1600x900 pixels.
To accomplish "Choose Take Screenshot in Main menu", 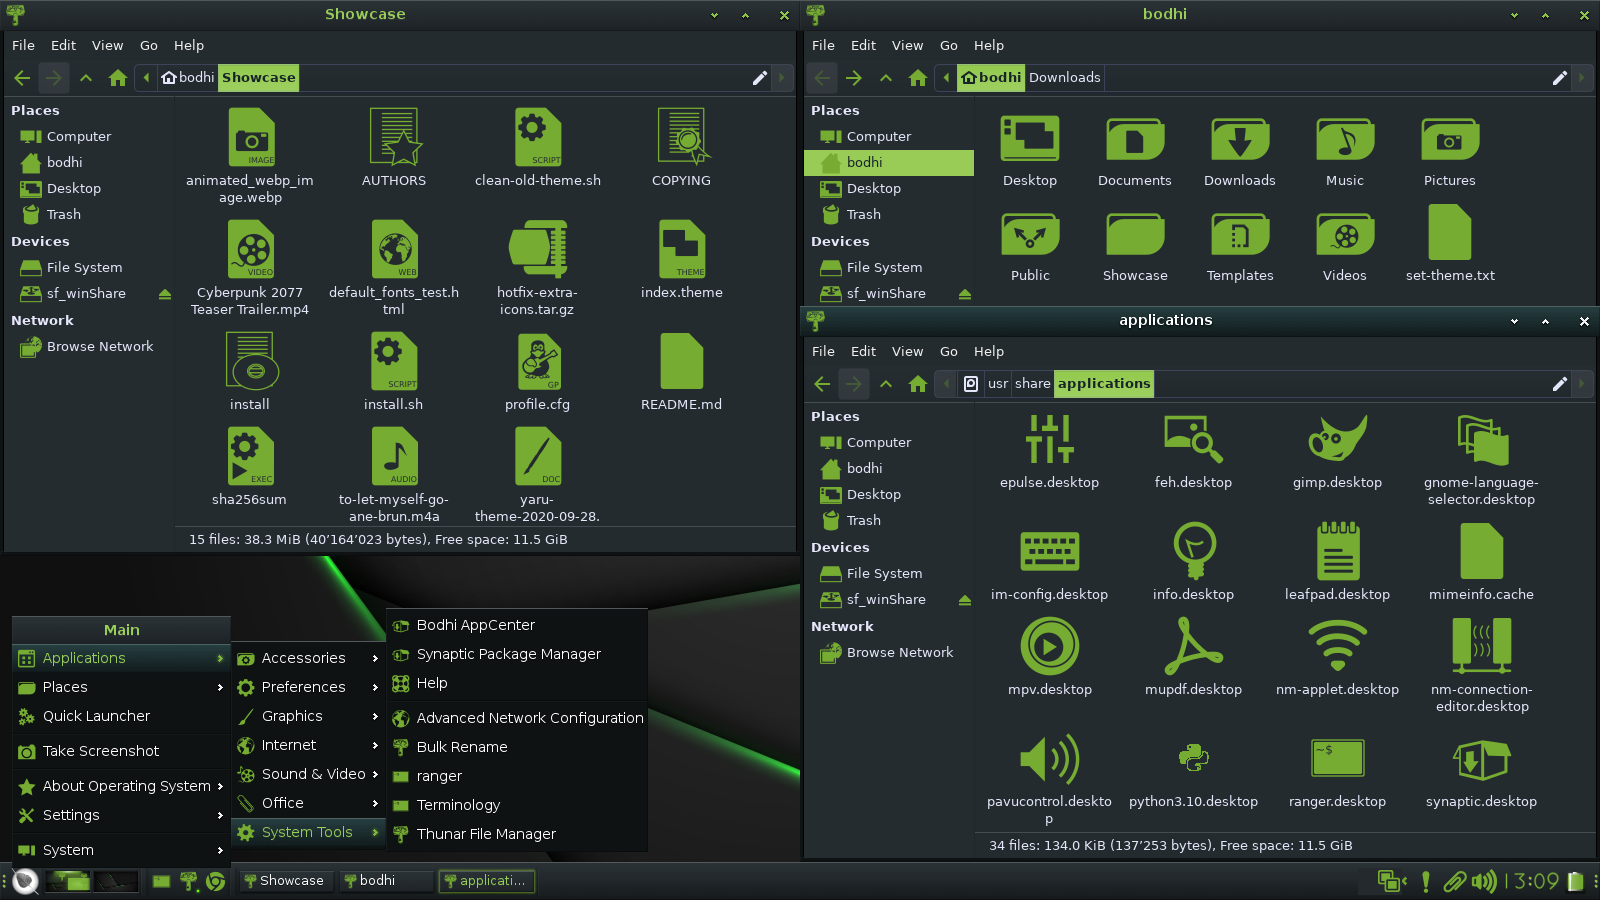I will (x=121, y=751).
